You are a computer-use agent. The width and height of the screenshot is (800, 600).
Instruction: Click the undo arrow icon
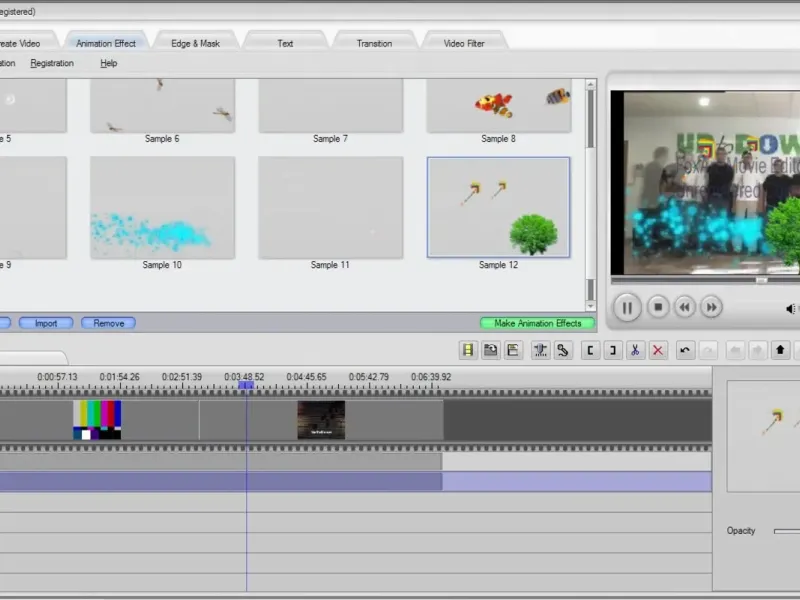tap(685, 350)
